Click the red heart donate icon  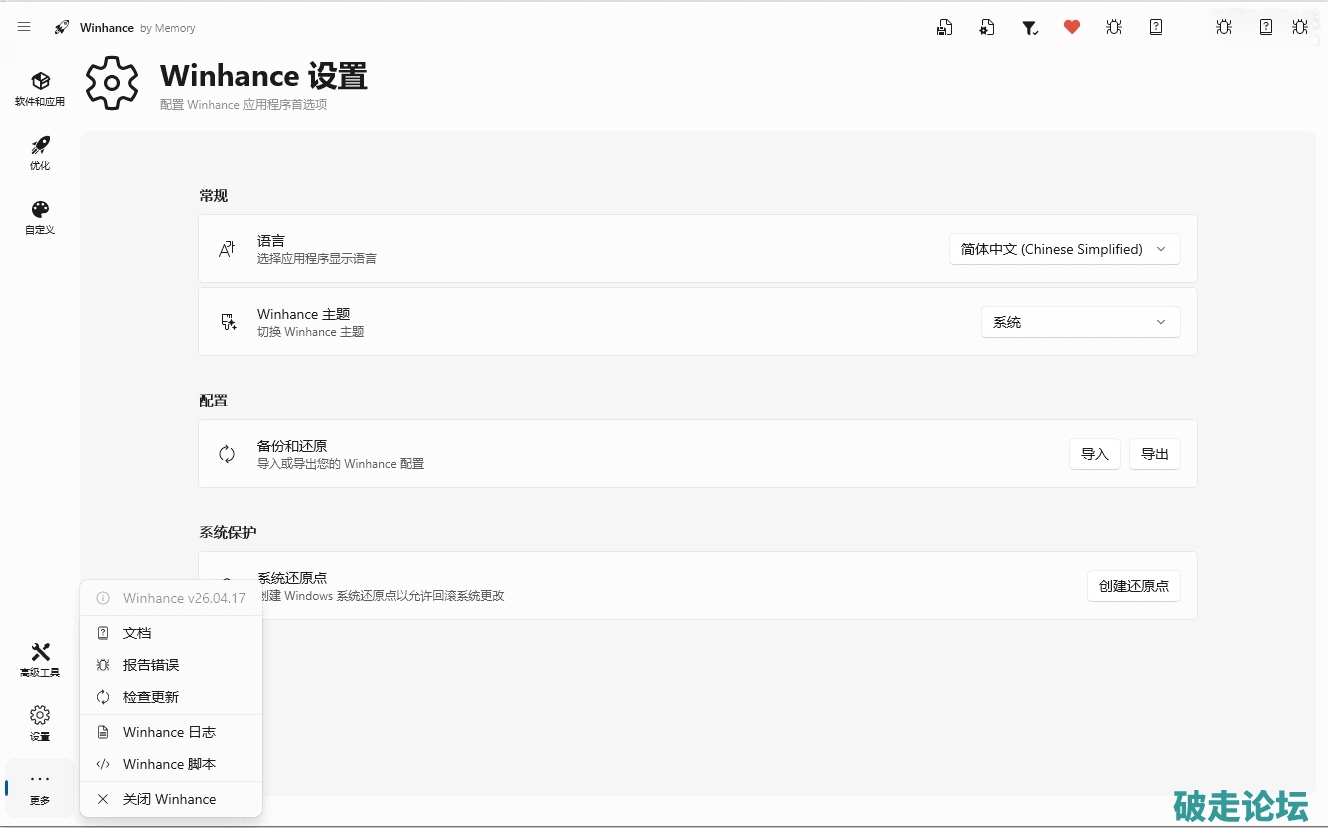coord(1072,27)
